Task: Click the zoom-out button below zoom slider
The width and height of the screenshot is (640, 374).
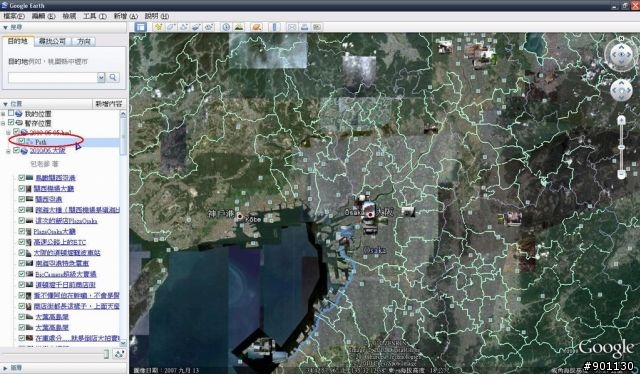Action: click(x=621, y=174)
